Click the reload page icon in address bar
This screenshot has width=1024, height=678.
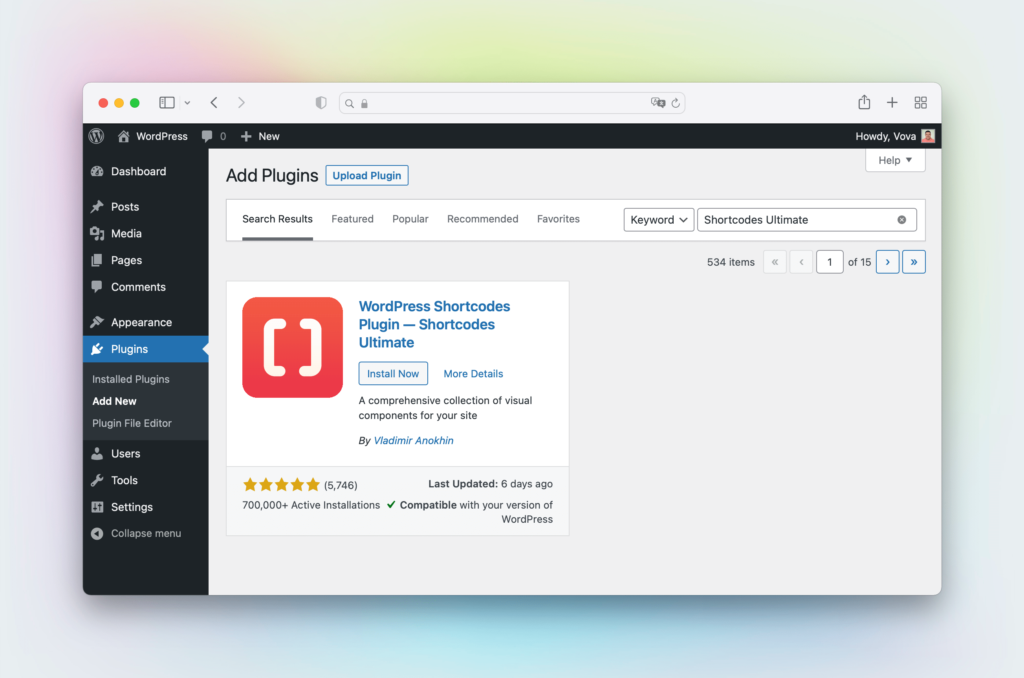(x=676, y=103)
